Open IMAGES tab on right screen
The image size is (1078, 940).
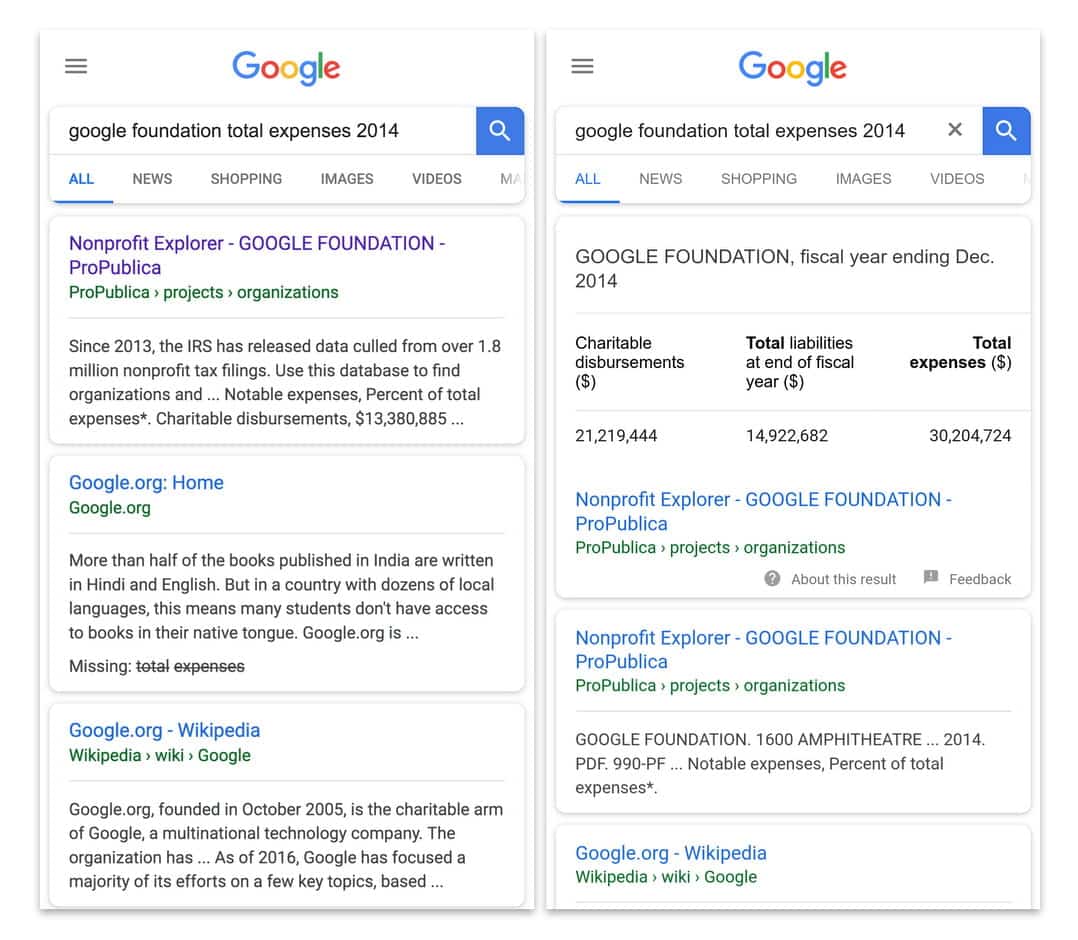[x=863, y=179]
